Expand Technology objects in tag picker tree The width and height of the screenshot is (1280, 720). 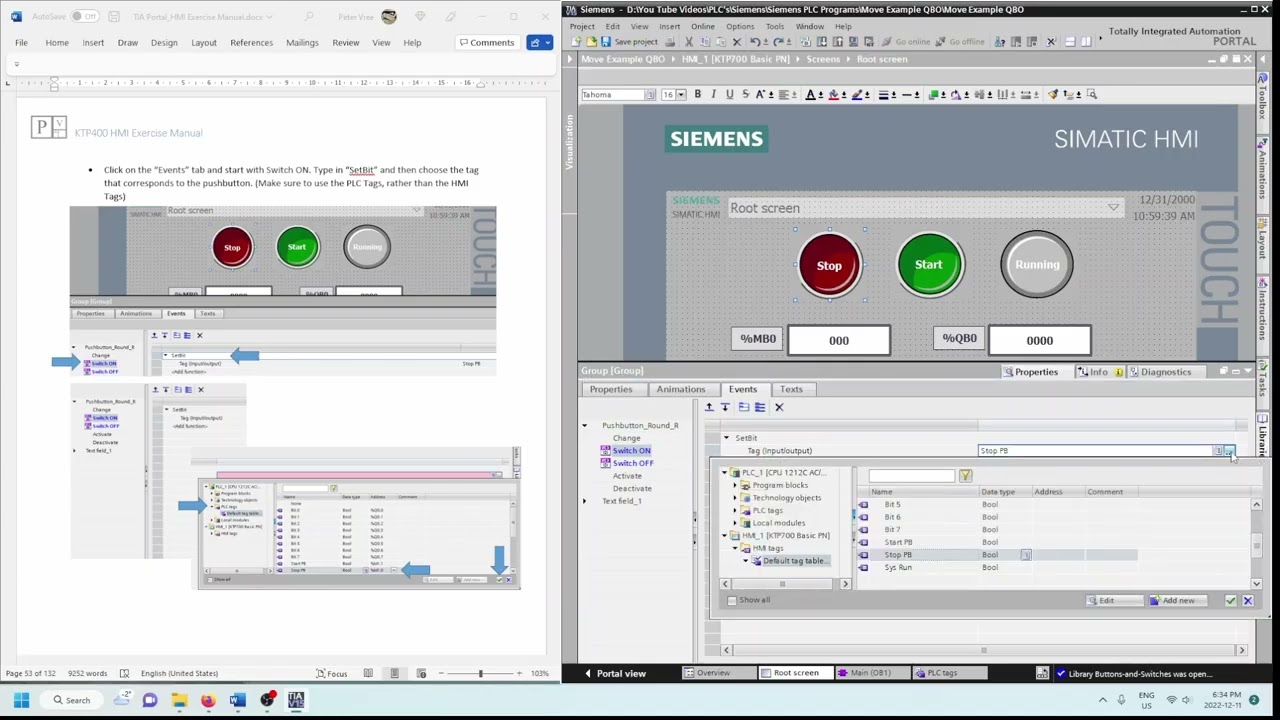[x=735, y=498]
